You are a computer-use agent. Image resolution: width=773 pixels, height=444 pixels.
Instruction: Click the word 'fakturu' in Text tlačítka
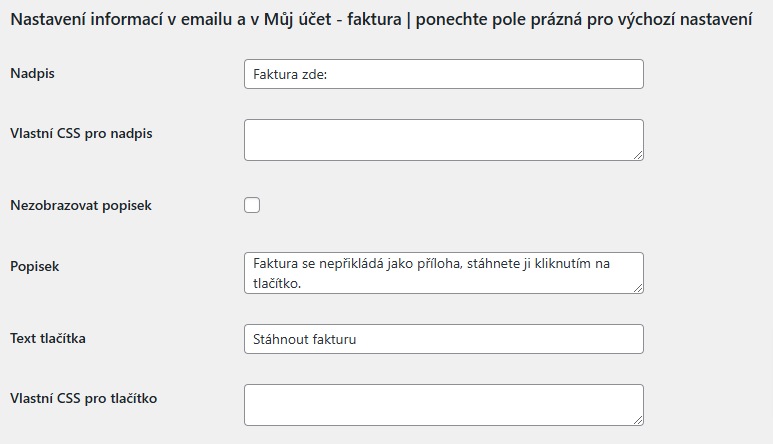pyautogui.click(x=335, y=340)
